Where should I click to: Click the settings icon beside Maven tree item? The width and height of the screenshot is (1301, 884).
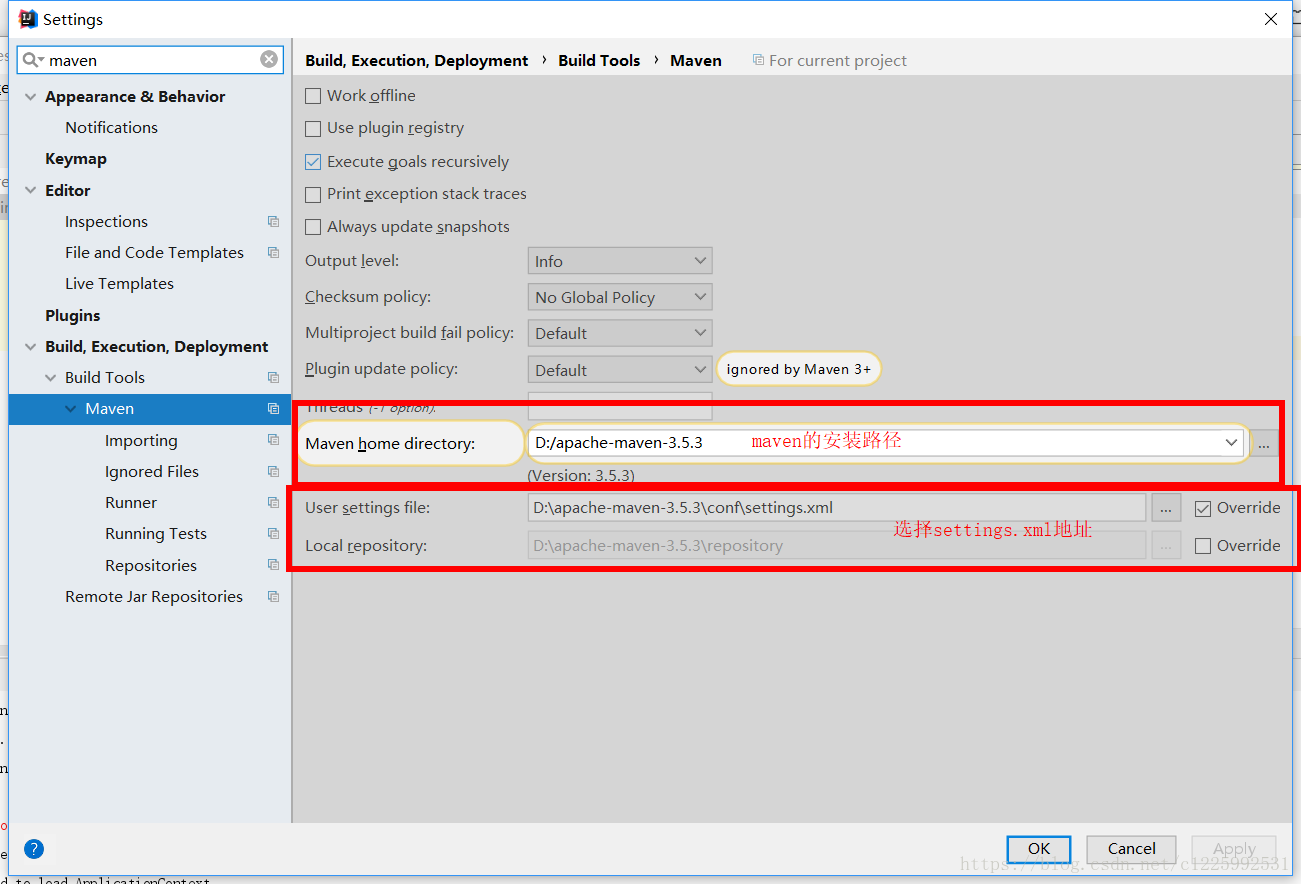click(273, 408)
